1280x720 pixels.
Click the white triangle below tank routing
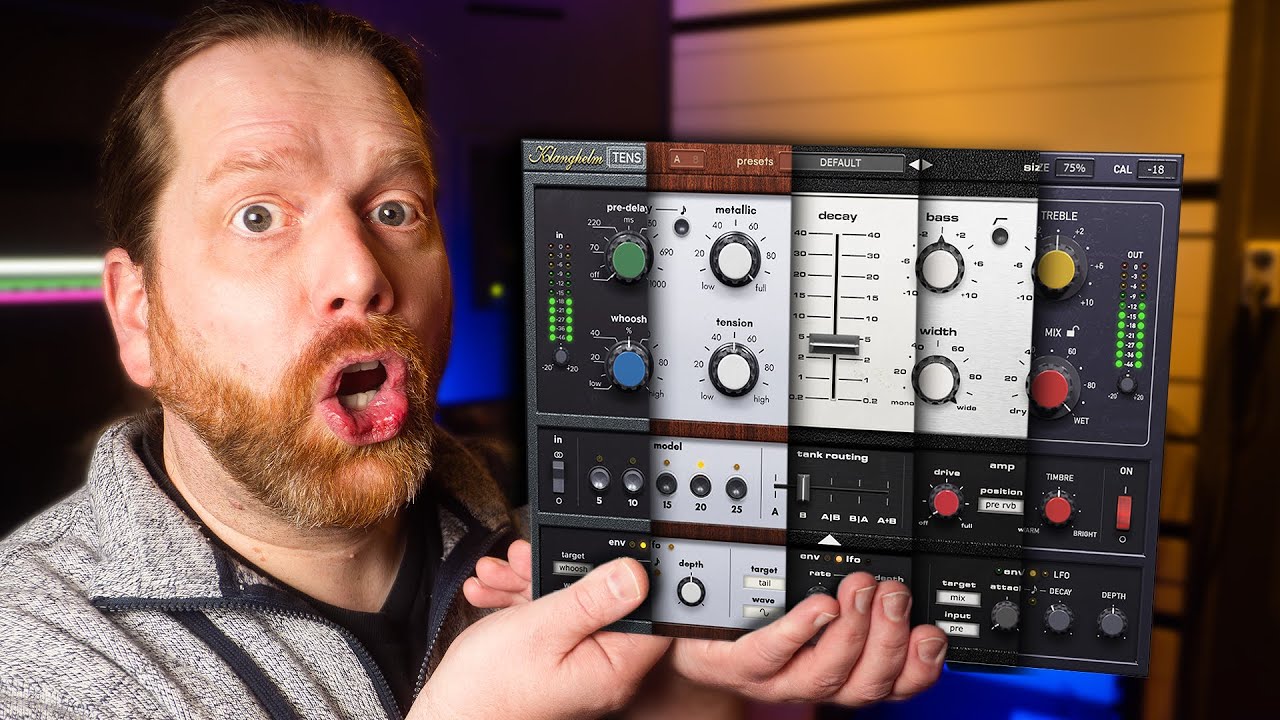click(829, 540)
